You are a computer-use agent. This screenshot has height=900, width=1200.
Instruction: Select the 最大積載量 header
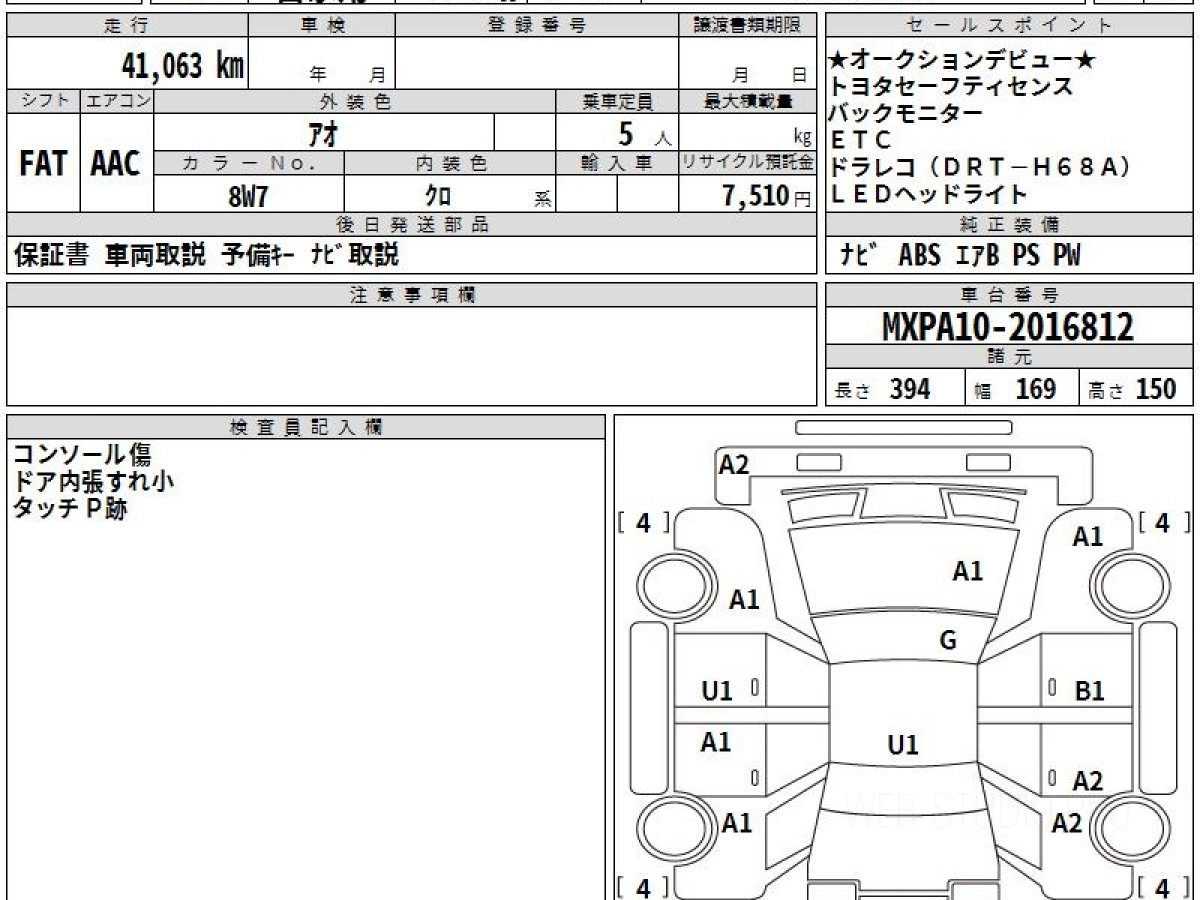(747, 101)
